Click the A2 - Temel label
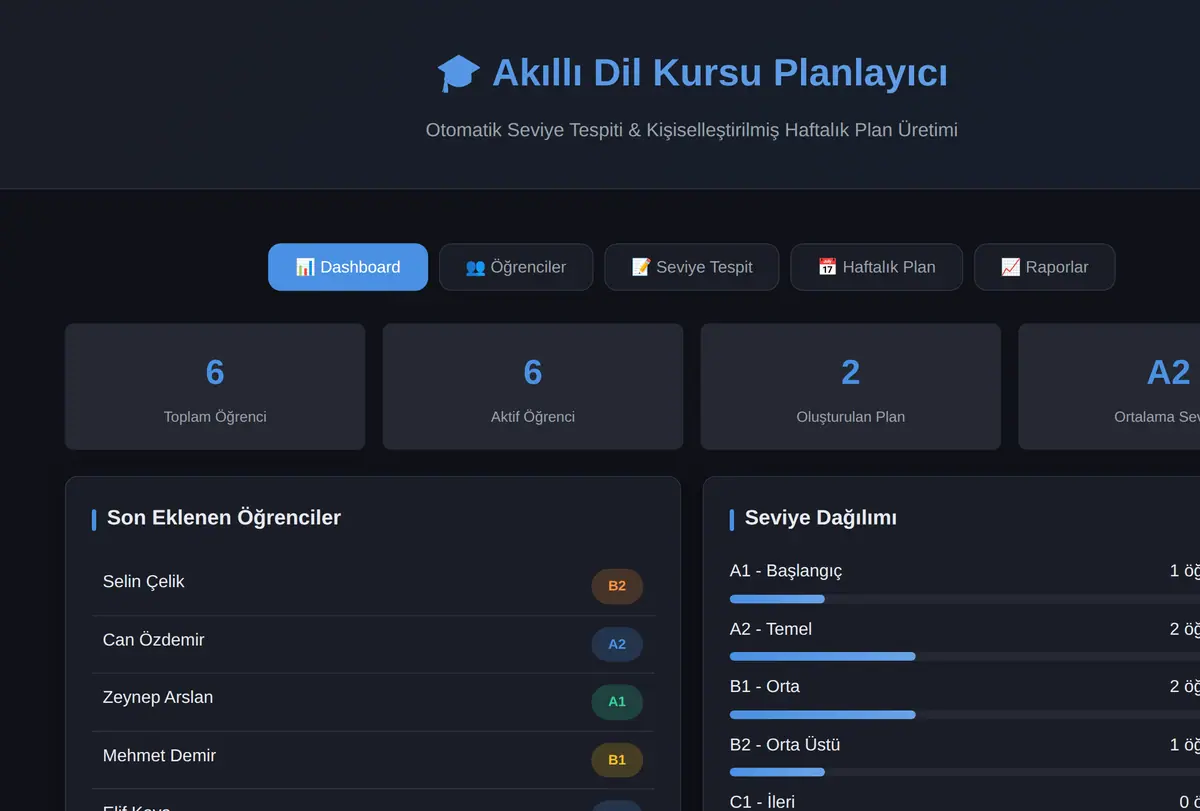This screenshot has height=811, width=1200. 771,629
